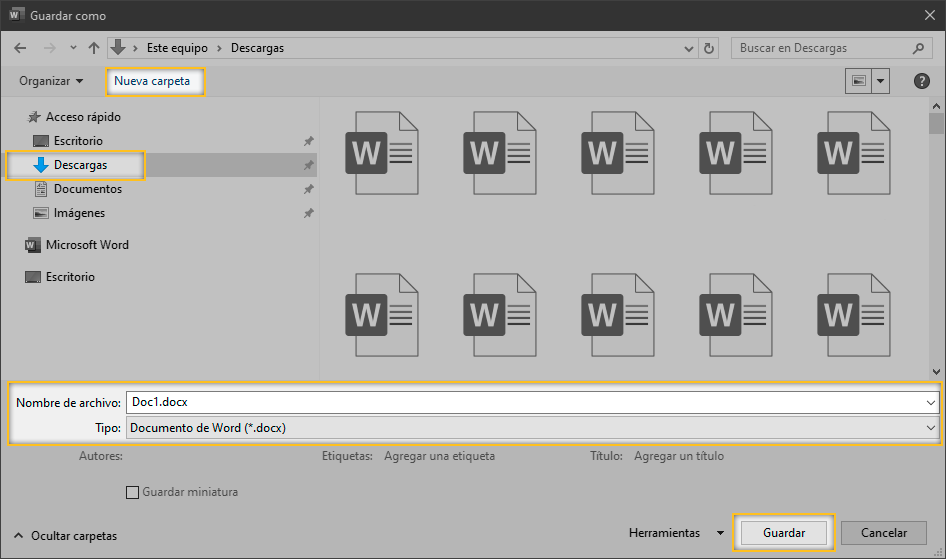This screenshot has width=946, height=559.
Task: Click the view mode icon button
Action: tap(859, 81)
